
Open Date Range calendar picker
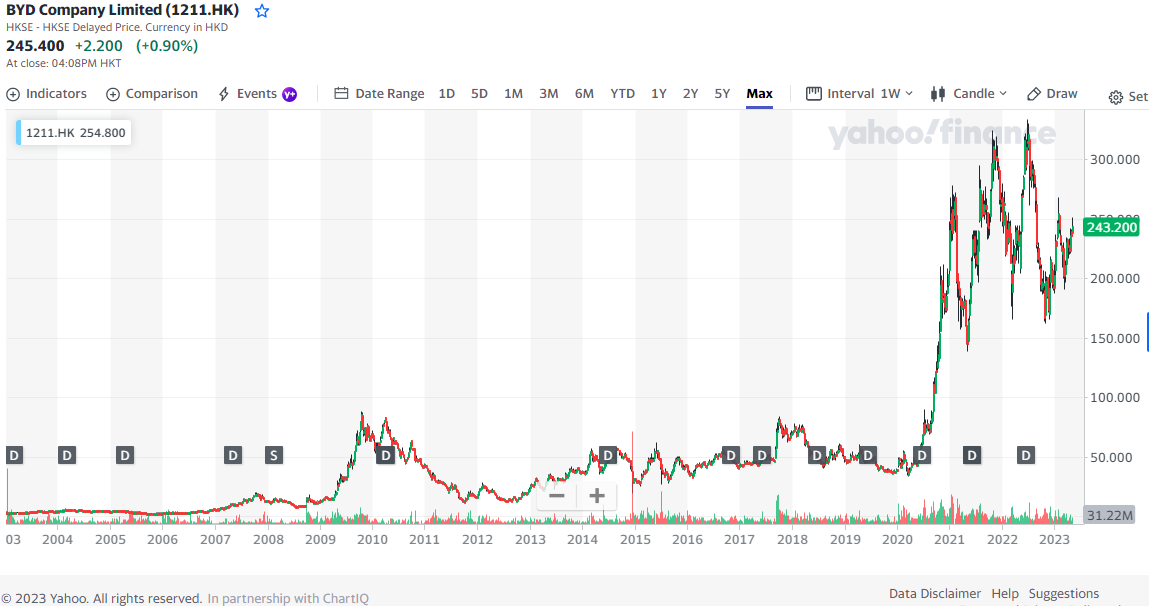pyautogui.click(x=379, y=94)
